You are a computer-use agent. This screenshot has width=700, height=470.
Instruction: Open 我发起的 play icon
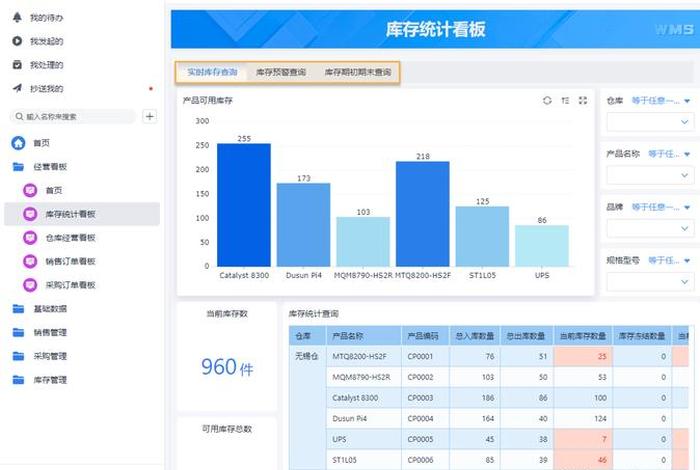point(17,41)
